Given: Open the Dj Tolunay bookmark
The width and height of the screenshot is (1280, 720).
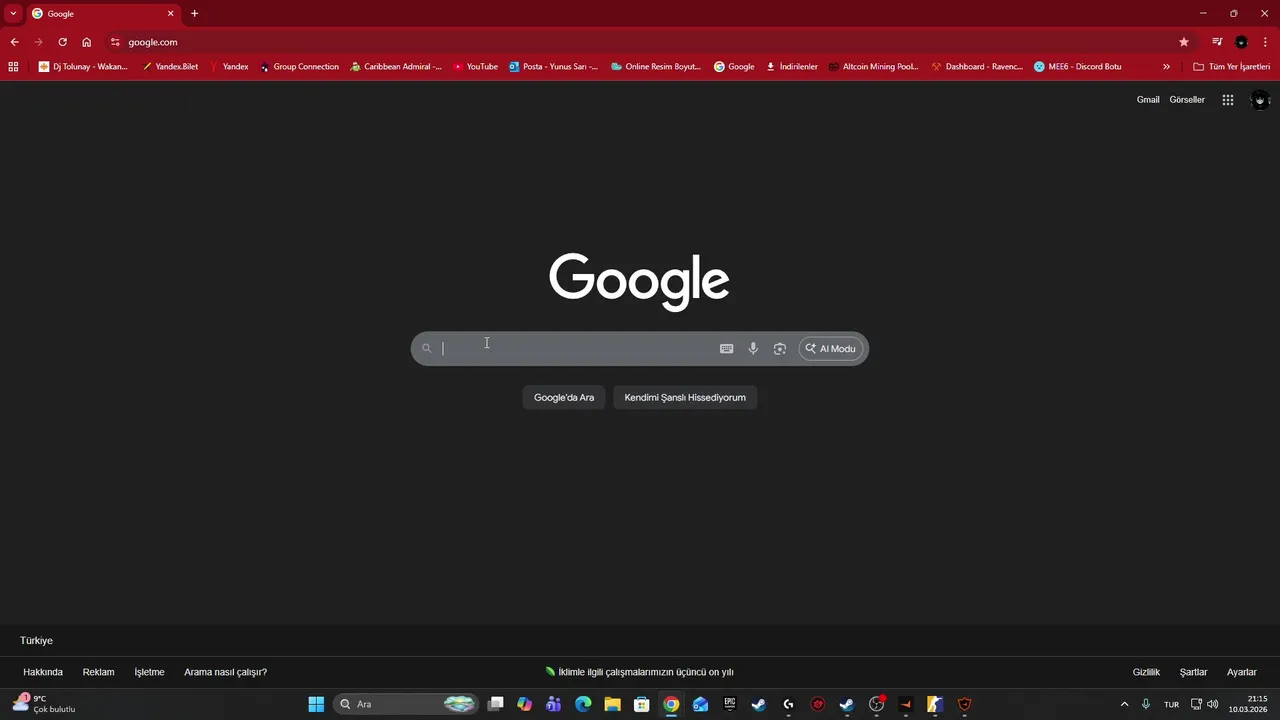Looking at the screenshot, I should pyautogui.click(x=83, y=67).
